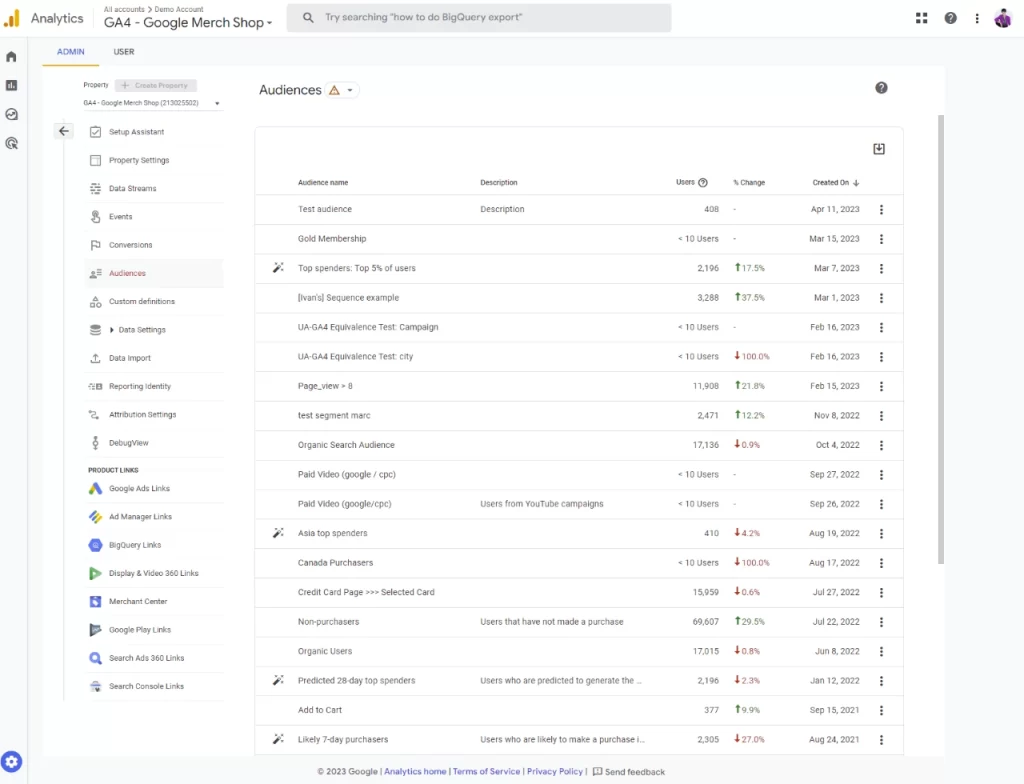
Task: Open the Likely 7-day purchasers audience
Action: click(343, 740)
